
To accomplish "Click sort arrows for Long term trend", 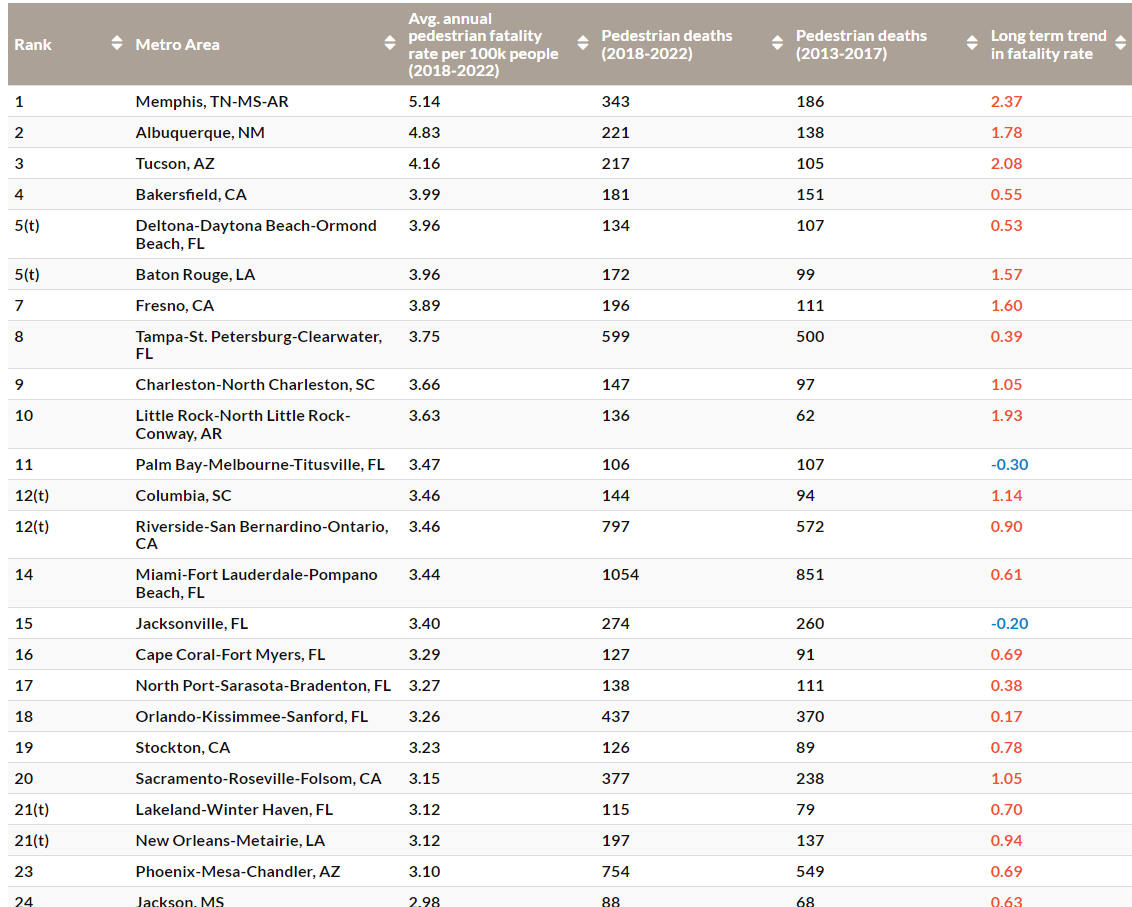I will tap(1120, 44).
